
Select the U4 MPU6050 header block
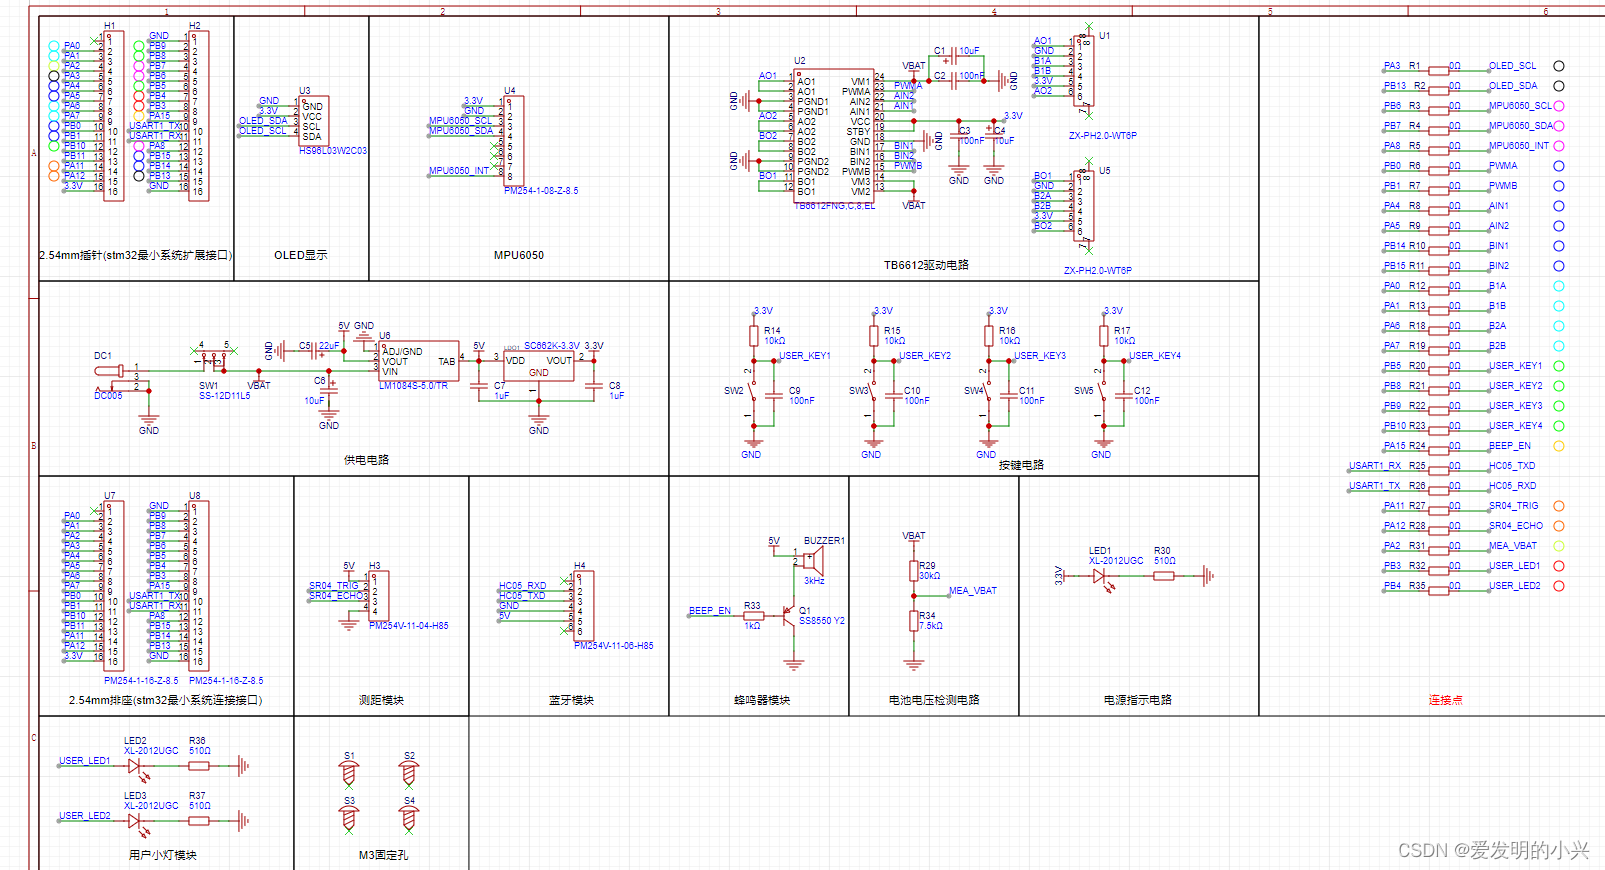pos(514,141)
